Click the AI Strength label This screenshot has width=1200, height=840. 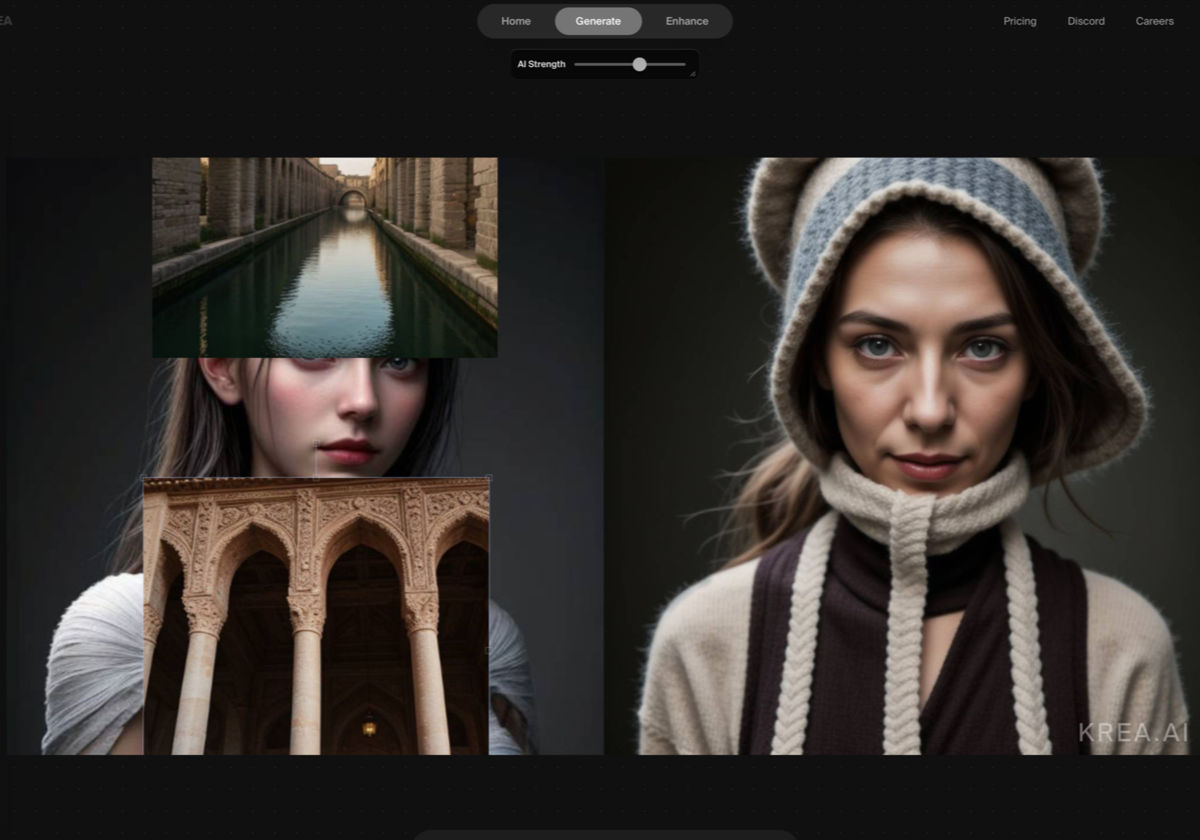[541, 64]
